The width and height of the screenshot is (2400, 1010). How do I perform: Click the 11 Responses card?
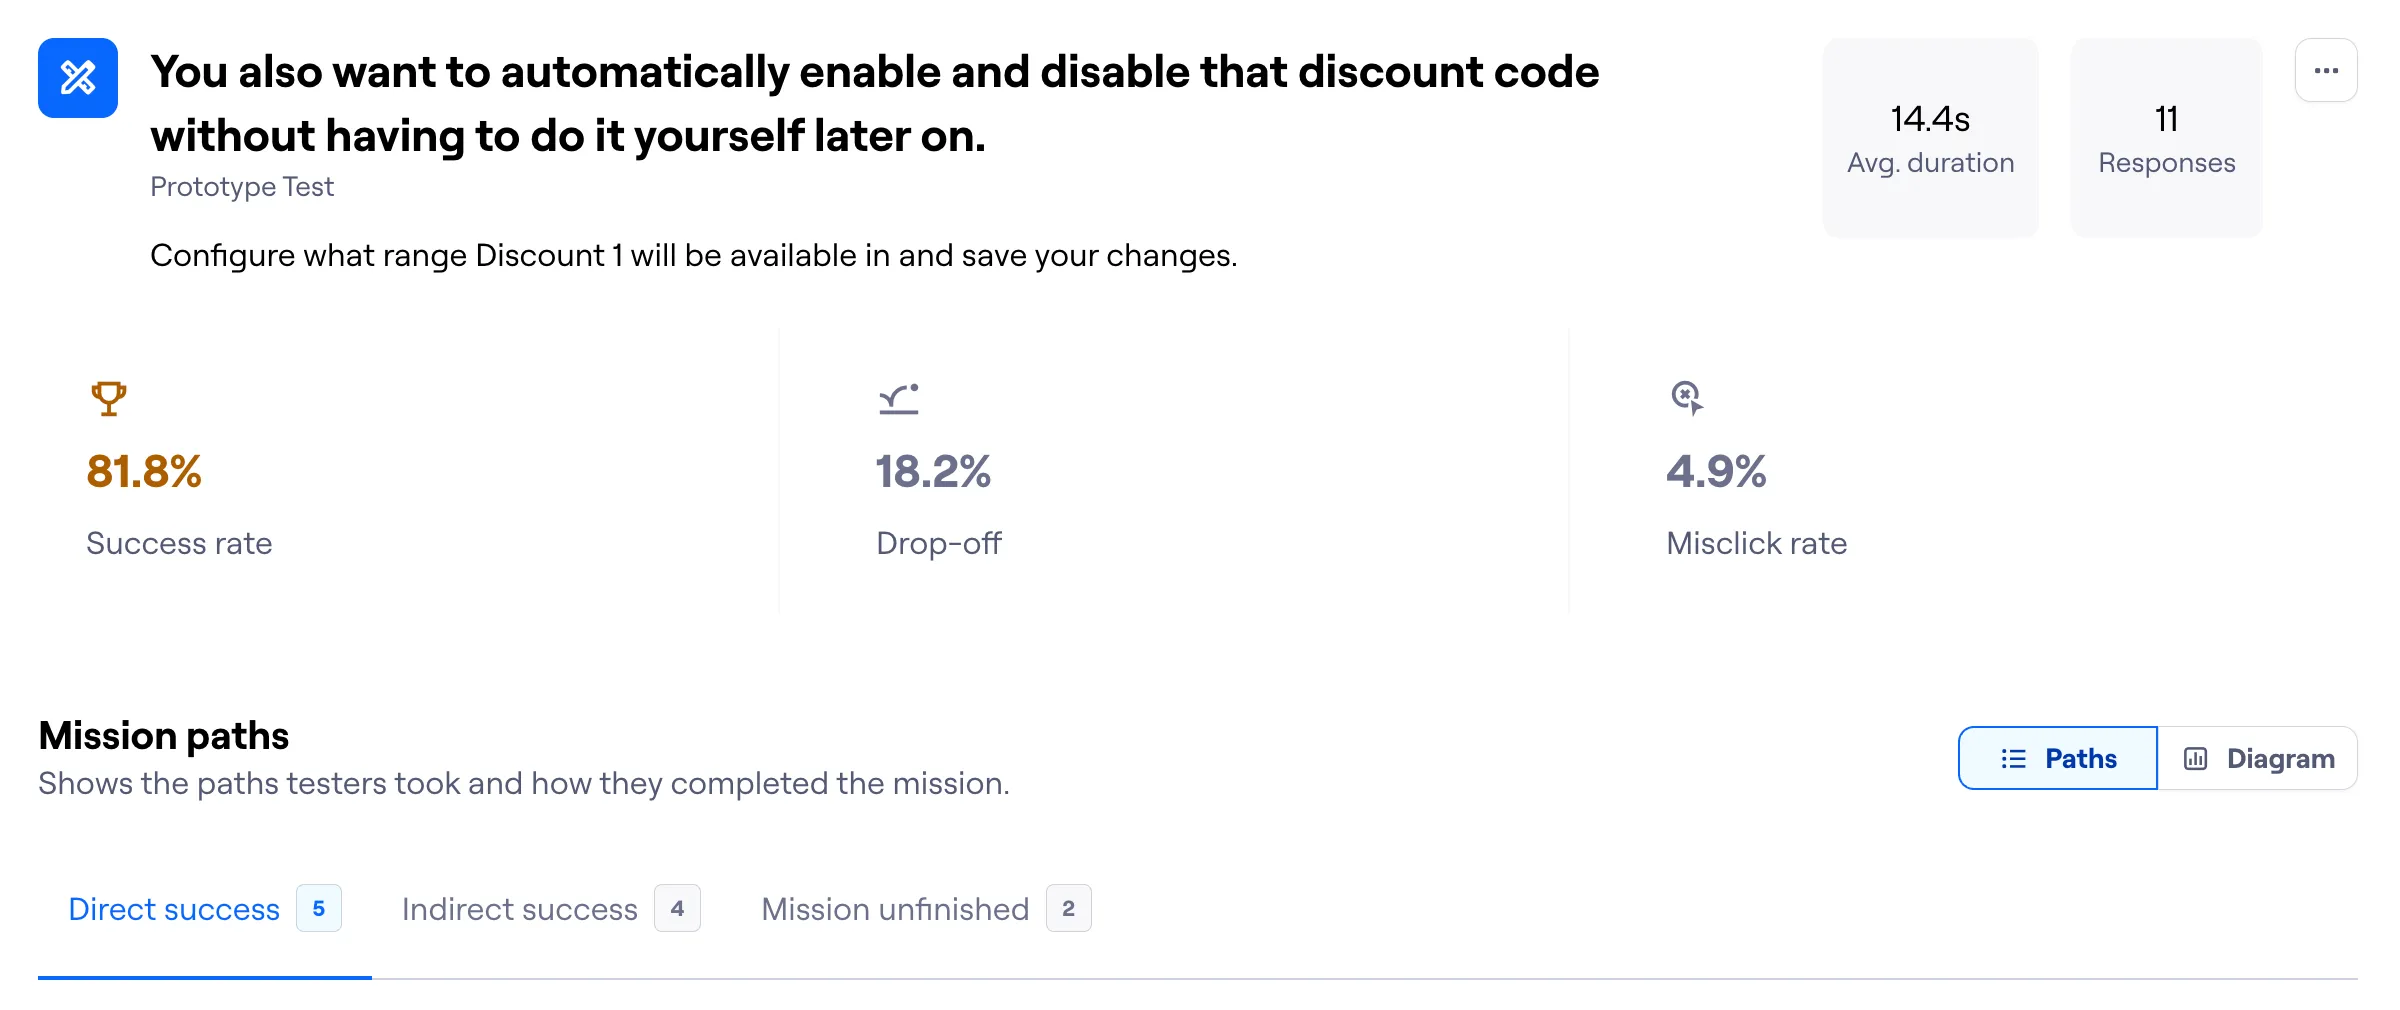click(x=2166, y=138)
